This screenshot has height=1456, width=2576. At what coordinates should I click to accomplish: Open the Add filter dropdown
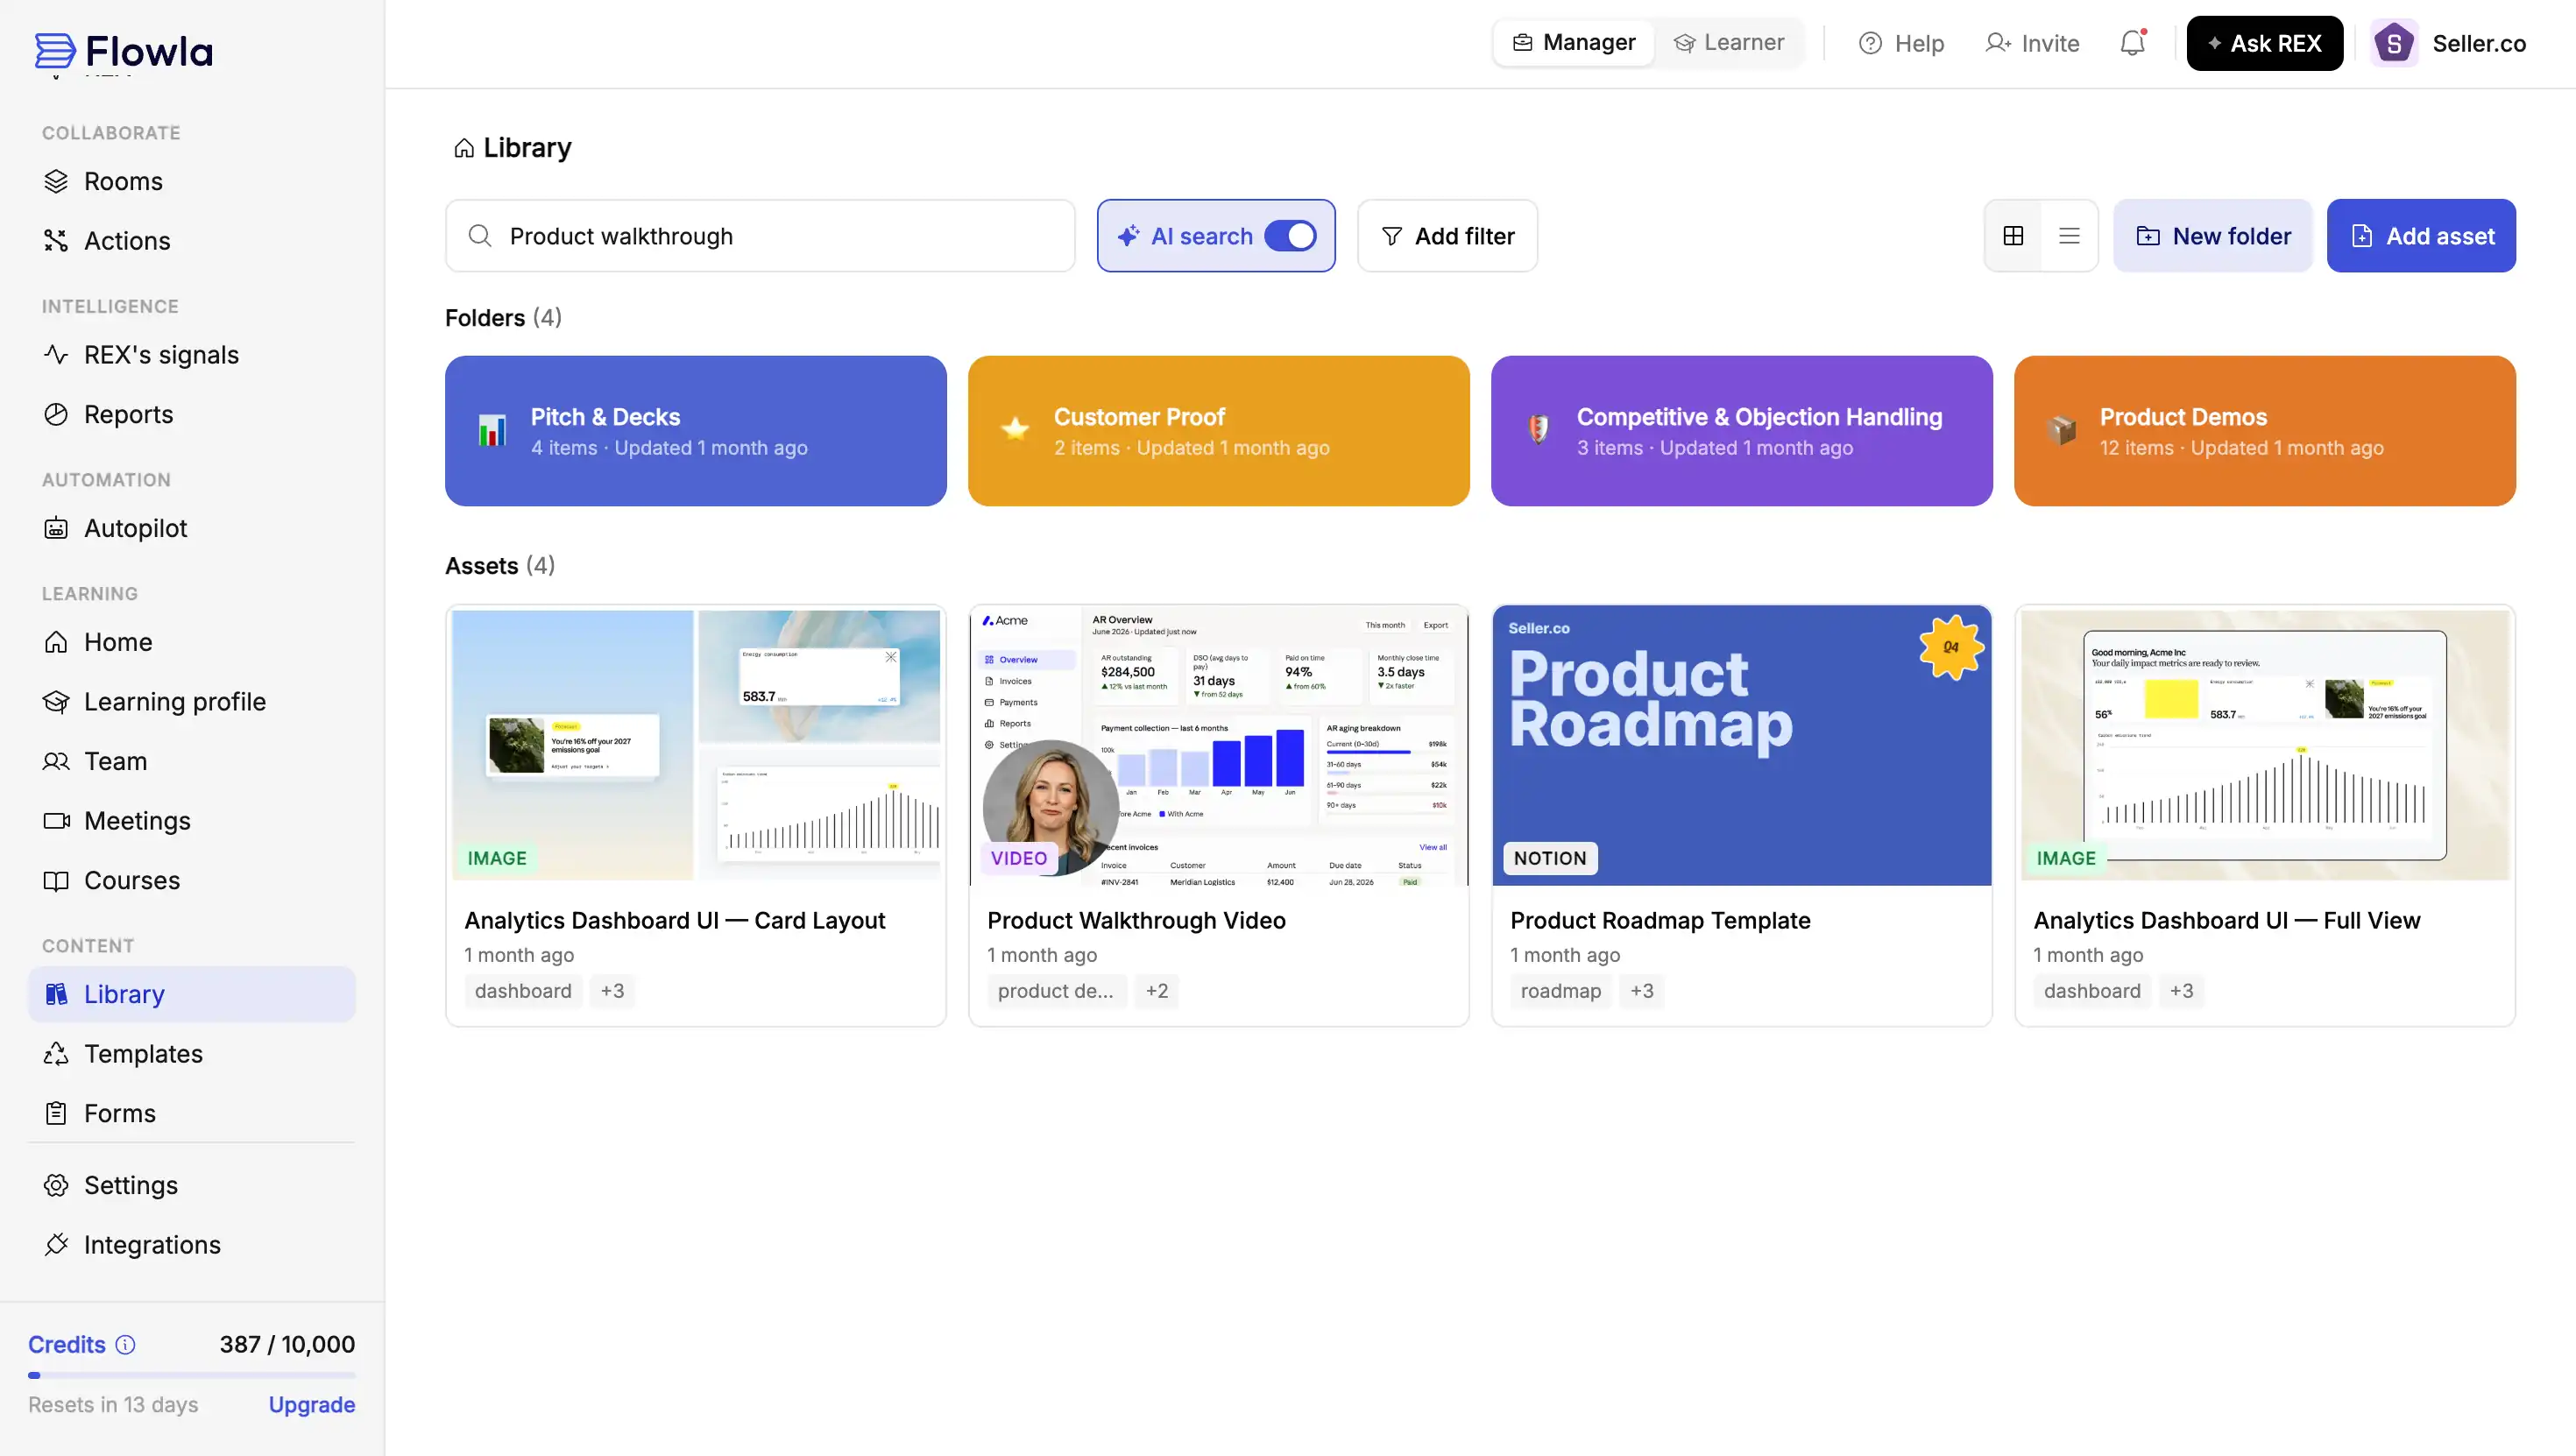(x=1447, y=236)
